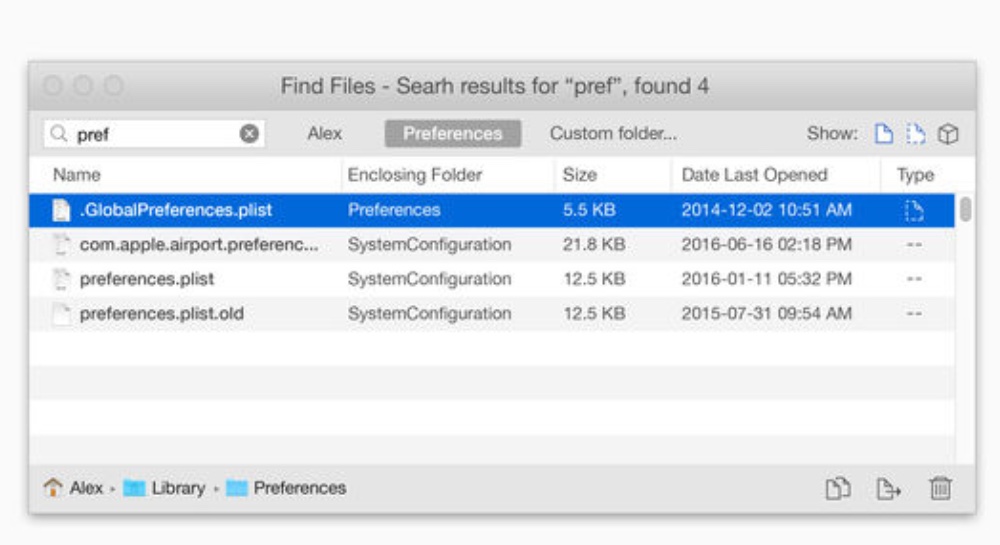This screenshot has width=1000, height=545.
Task: Click the trash icon to delete file
Action: [940, 488]
